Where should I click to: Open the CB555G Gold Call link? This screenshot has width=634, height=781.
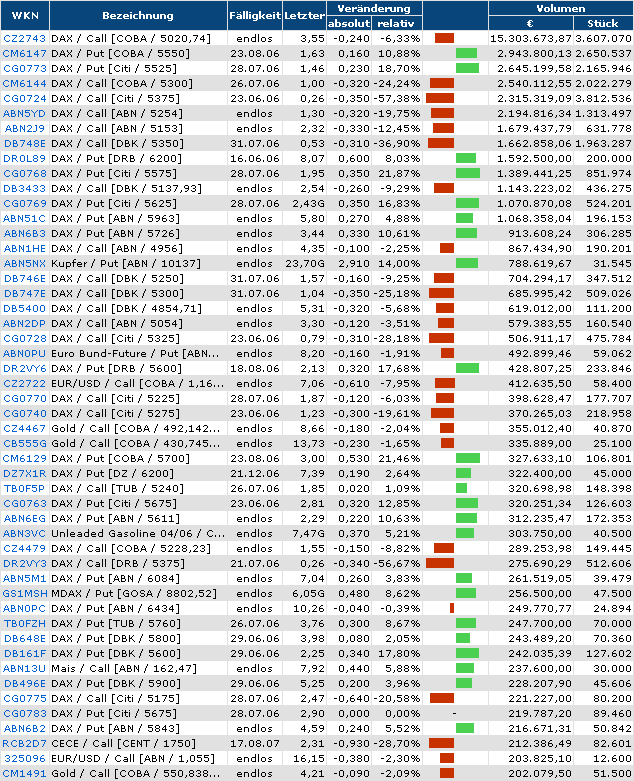(x=25, y=443)
